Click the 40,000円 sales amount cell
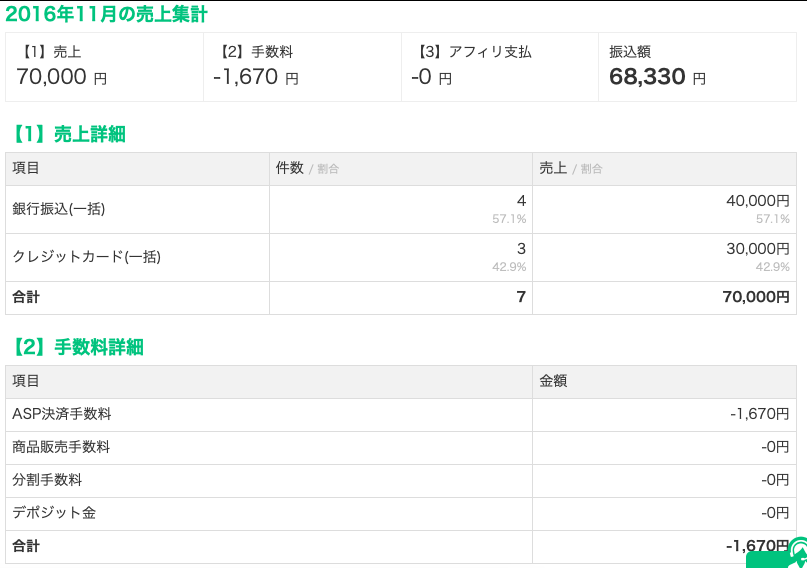Screen dimensions: 807x568 [x=757, y=201]
